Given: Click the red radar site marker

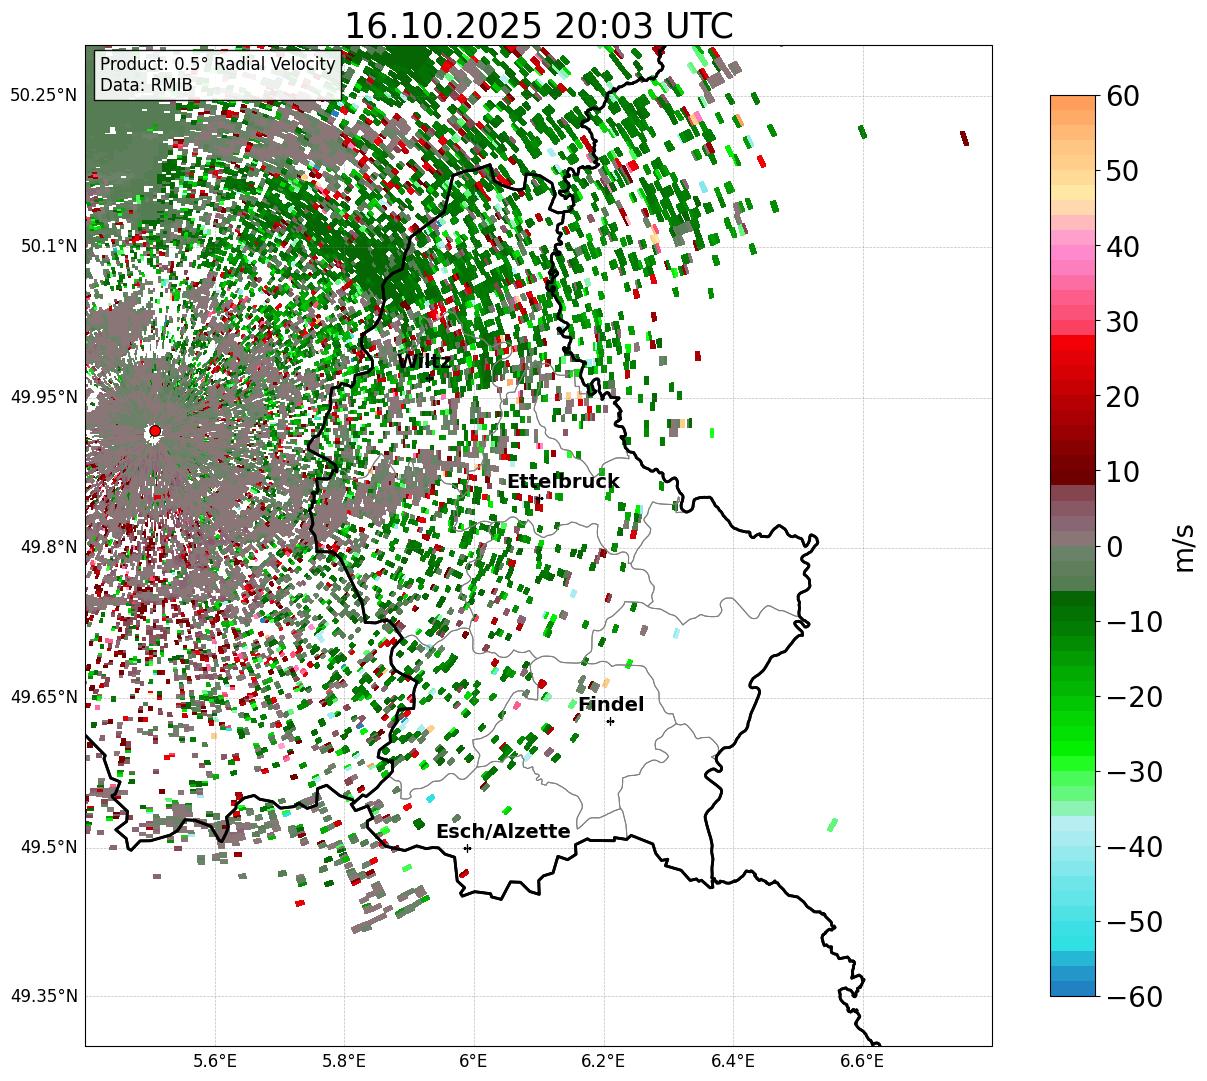Looking at the screenshot, I should pos(154,431).
